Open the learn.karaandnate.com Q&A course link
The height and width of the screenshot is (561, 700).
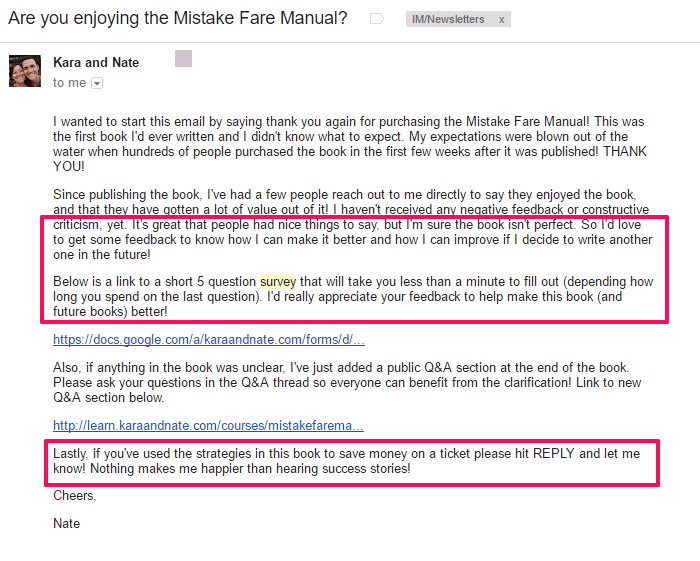pos(208,426)
